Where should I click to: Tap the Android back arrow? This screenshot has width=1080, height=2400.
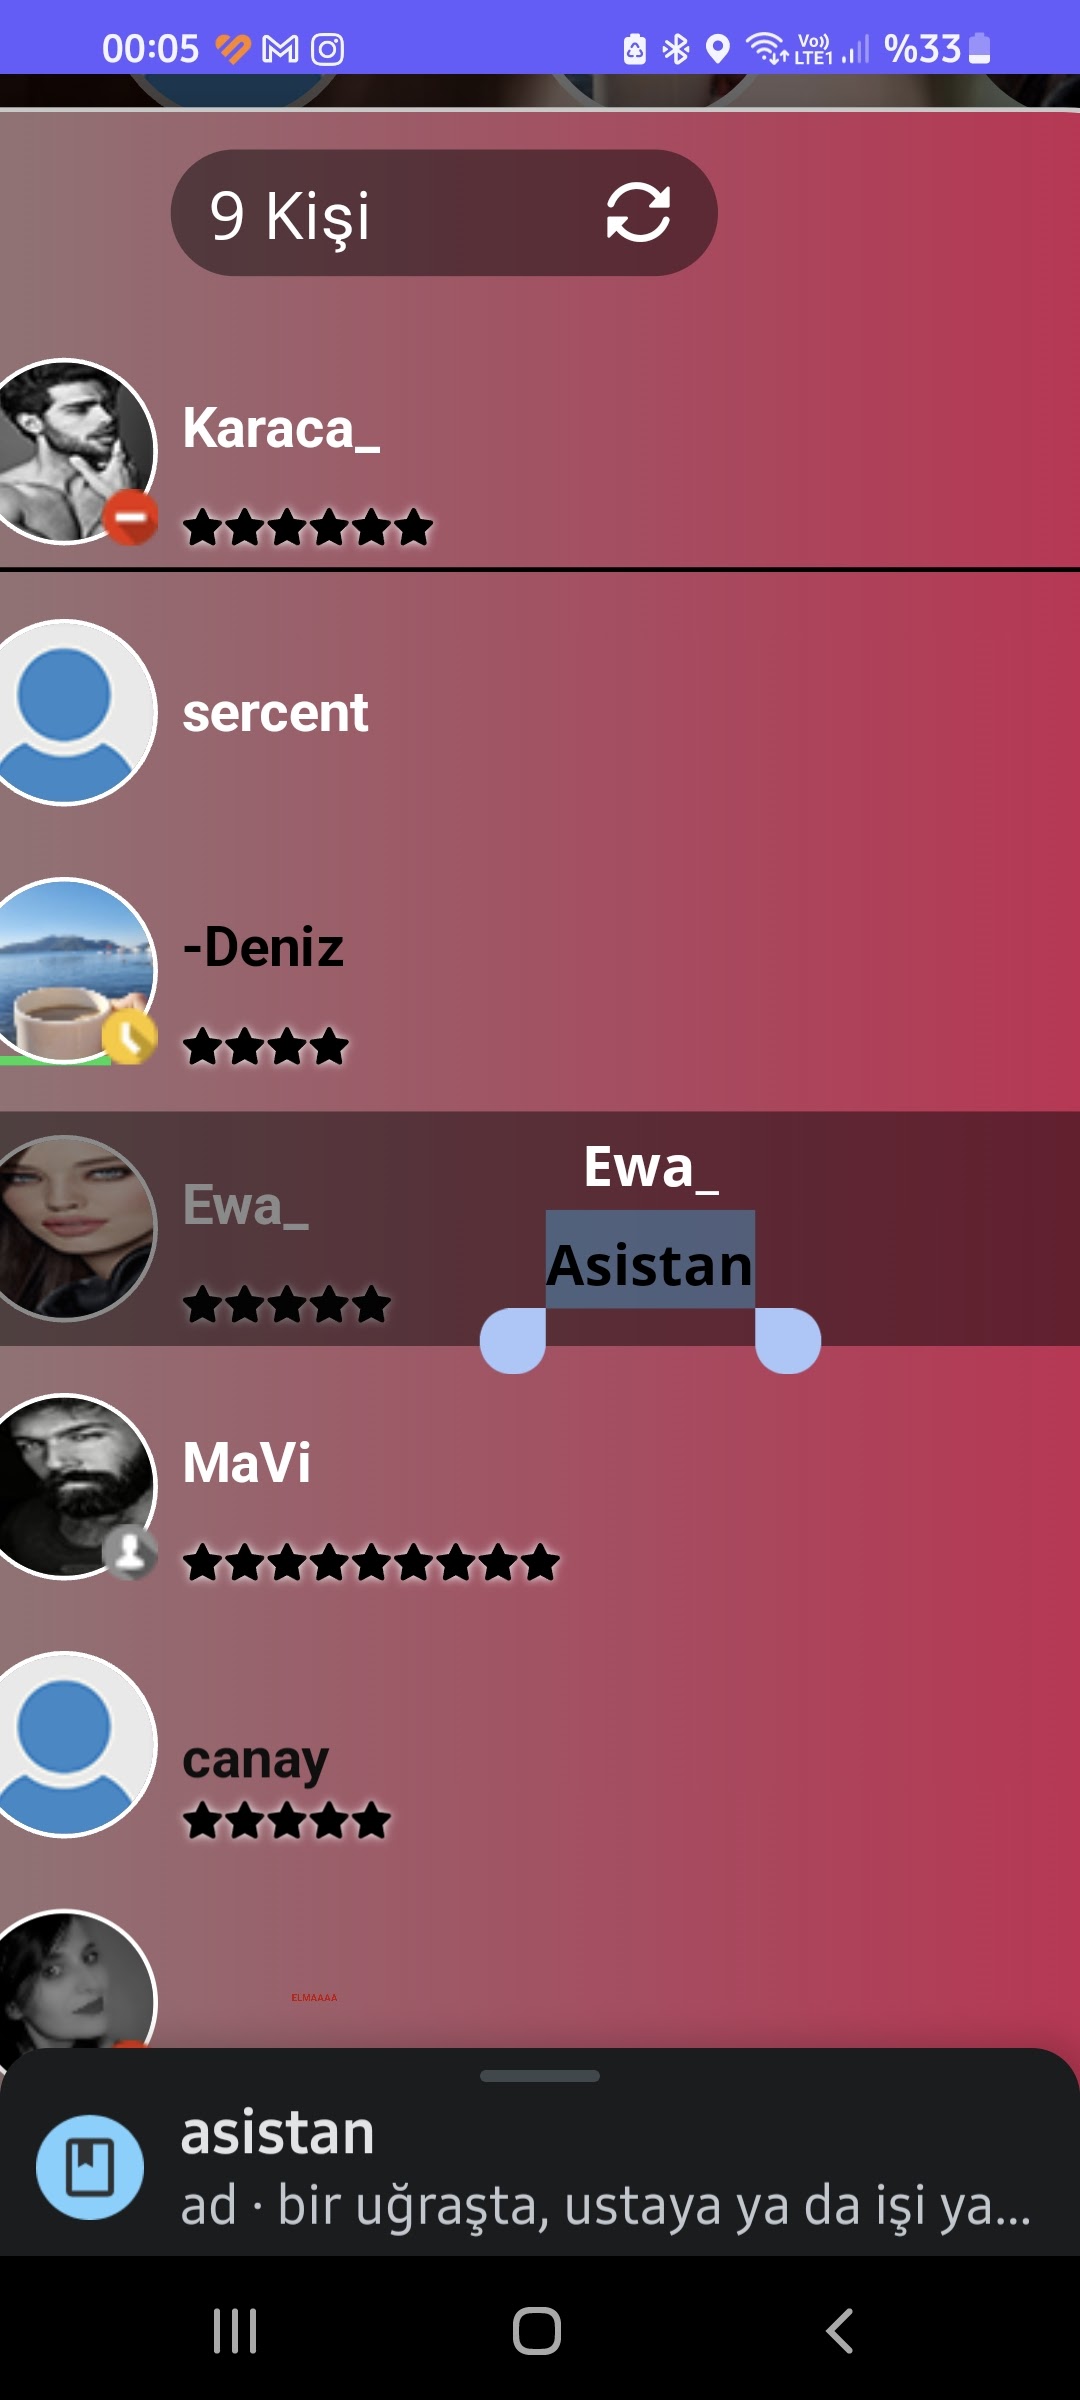tap(840, 2331)
